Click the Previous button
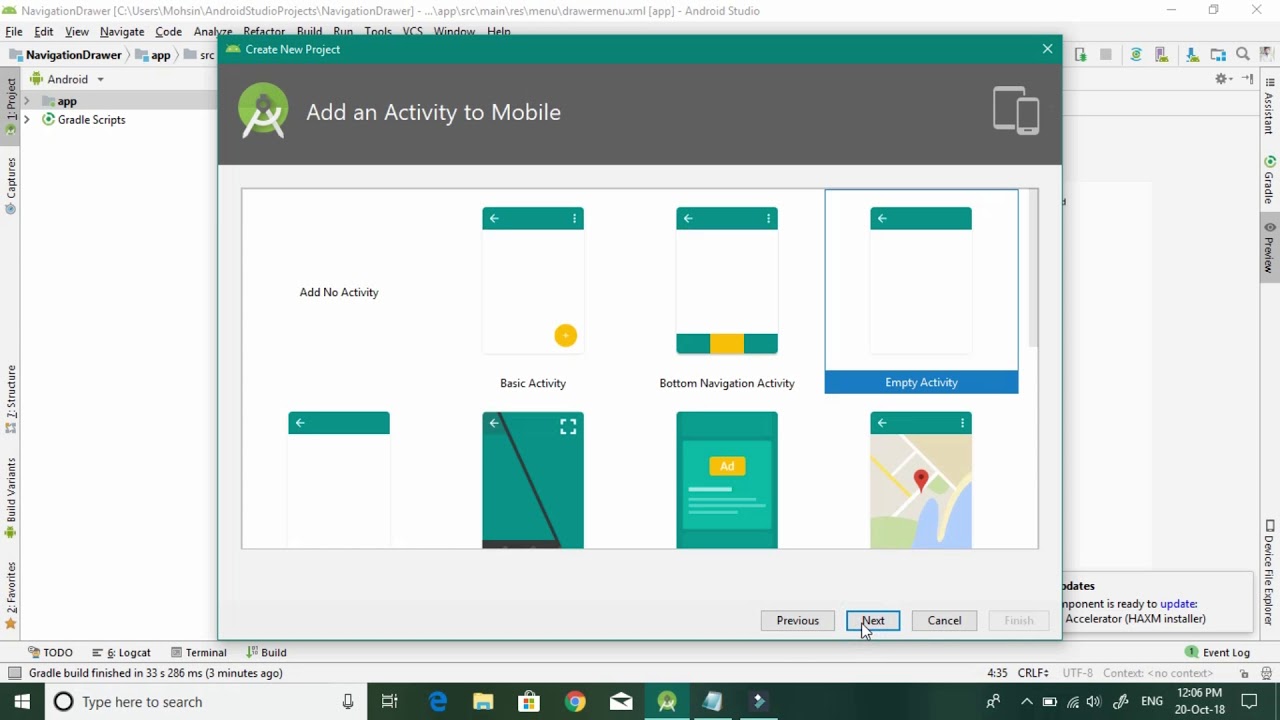1280x720 pixels. pyautogui.click(x=798, y=621)
